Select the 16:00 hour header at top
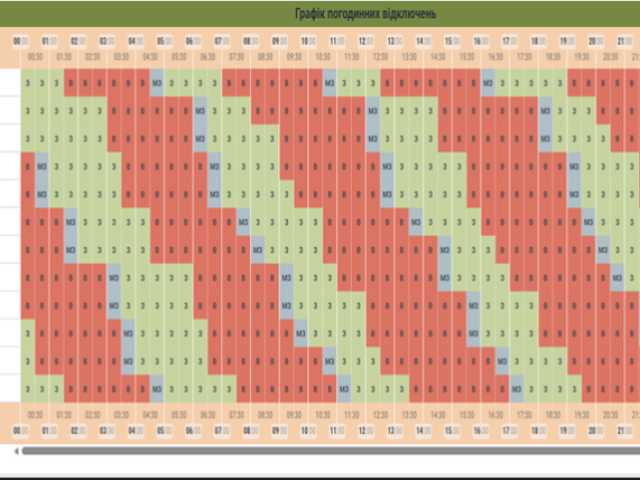 point(483,41)
